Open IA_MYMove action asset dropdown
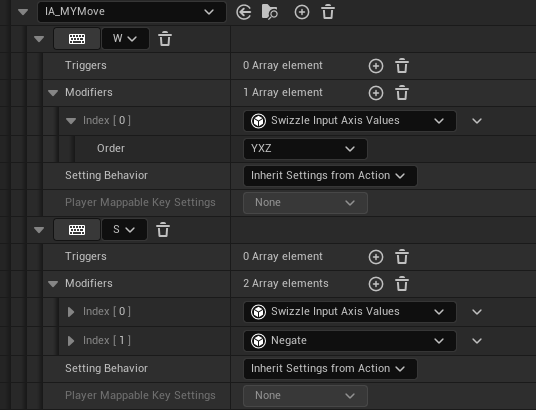 pos(132,12)
